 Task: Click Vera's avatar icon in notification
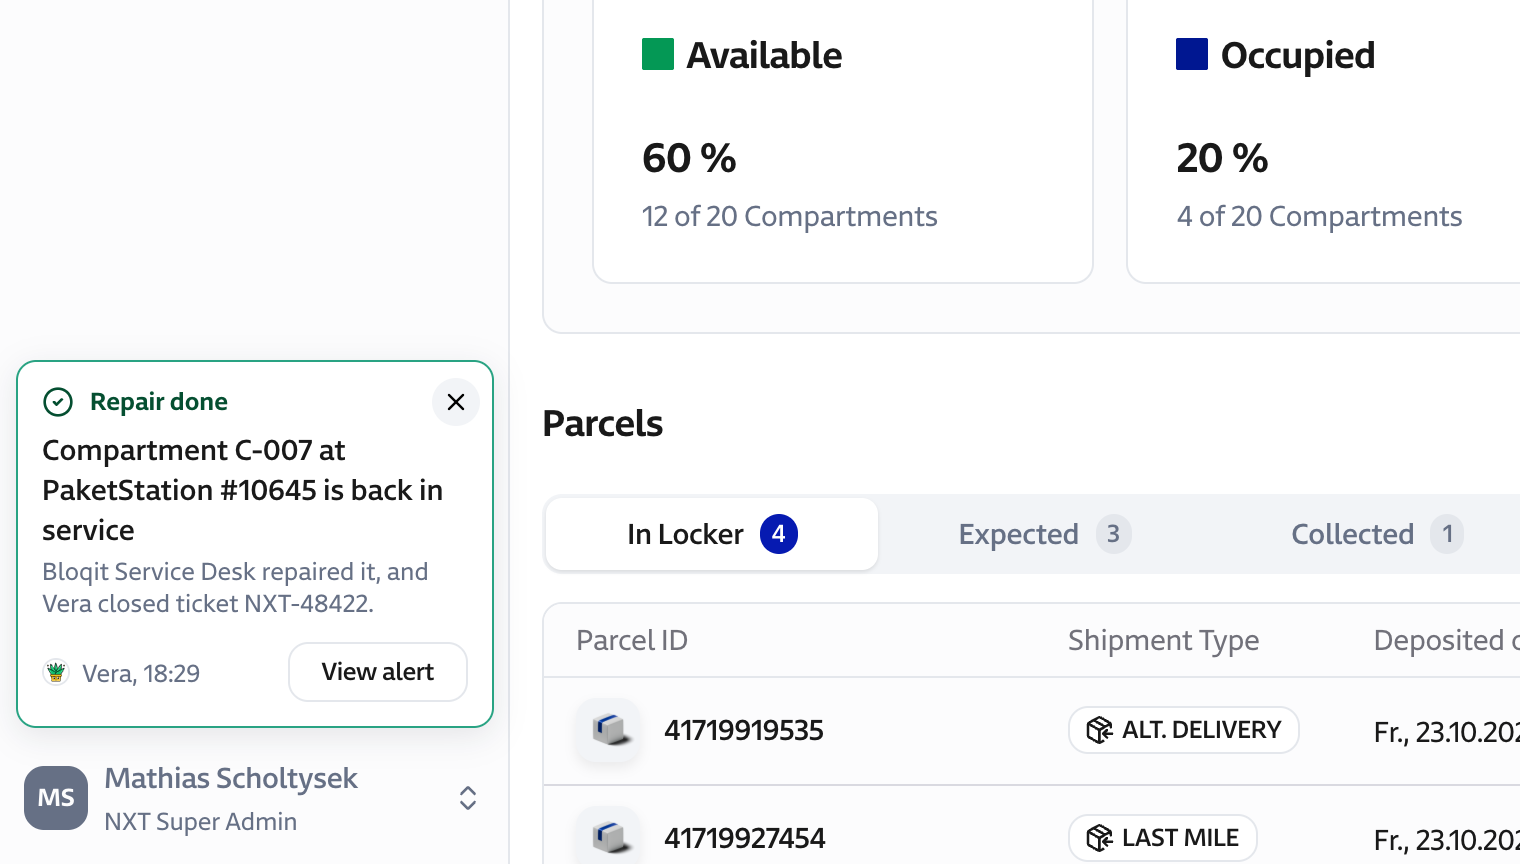point(56,672)
